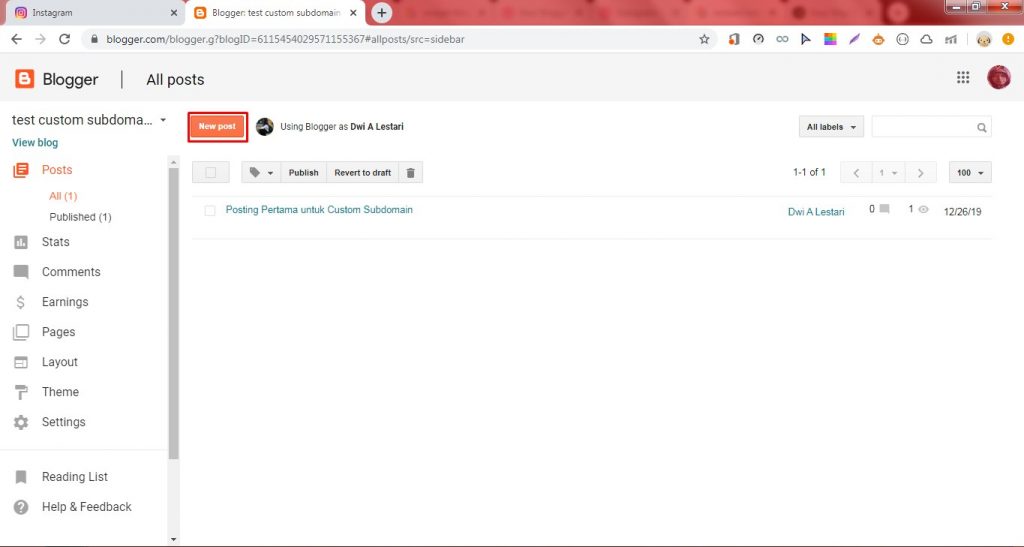Open Help & Feedback
This screenshot has height=547, width=1024.
pyautogui.click(x=86, y=507)
